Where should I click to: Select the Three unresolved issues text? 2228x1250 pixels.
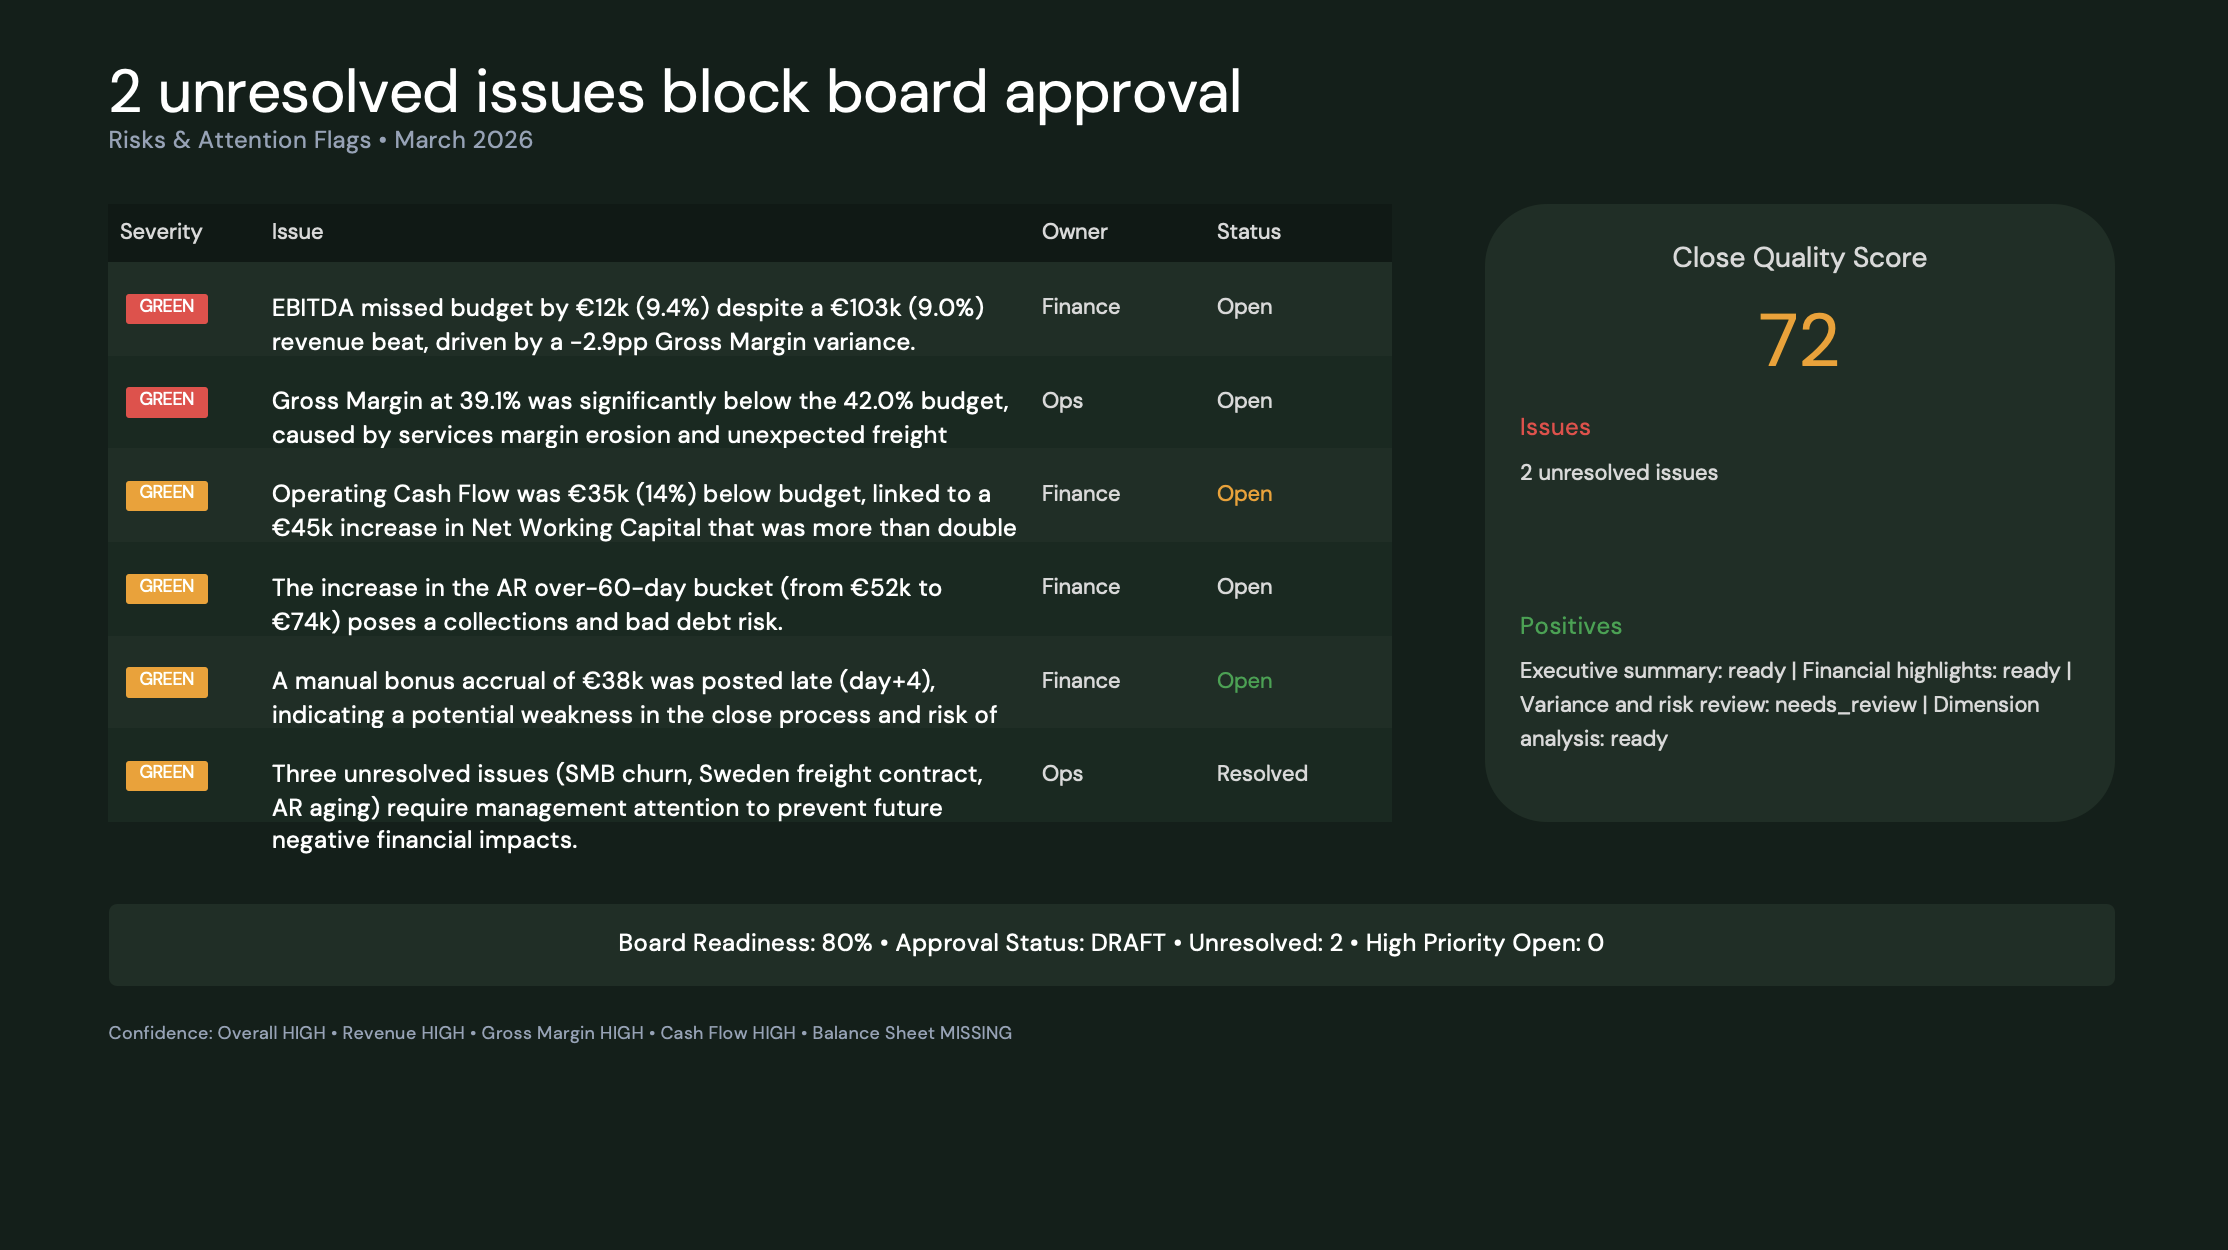tap(627, 806)
